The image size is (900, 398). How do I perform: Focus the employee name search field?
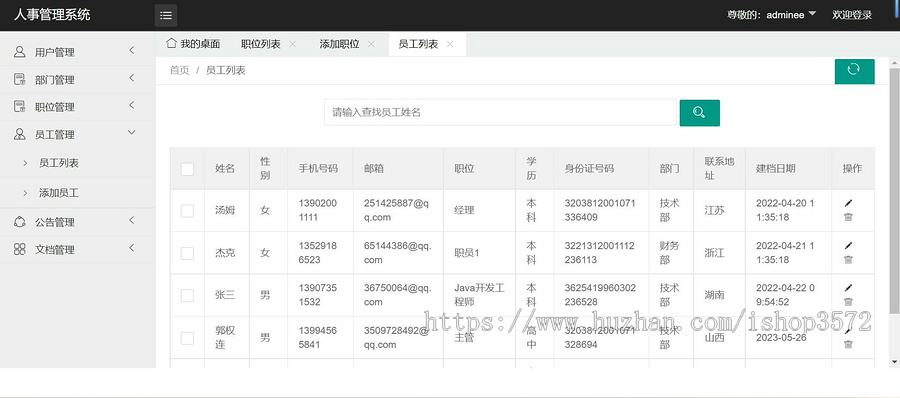[501, 113]
